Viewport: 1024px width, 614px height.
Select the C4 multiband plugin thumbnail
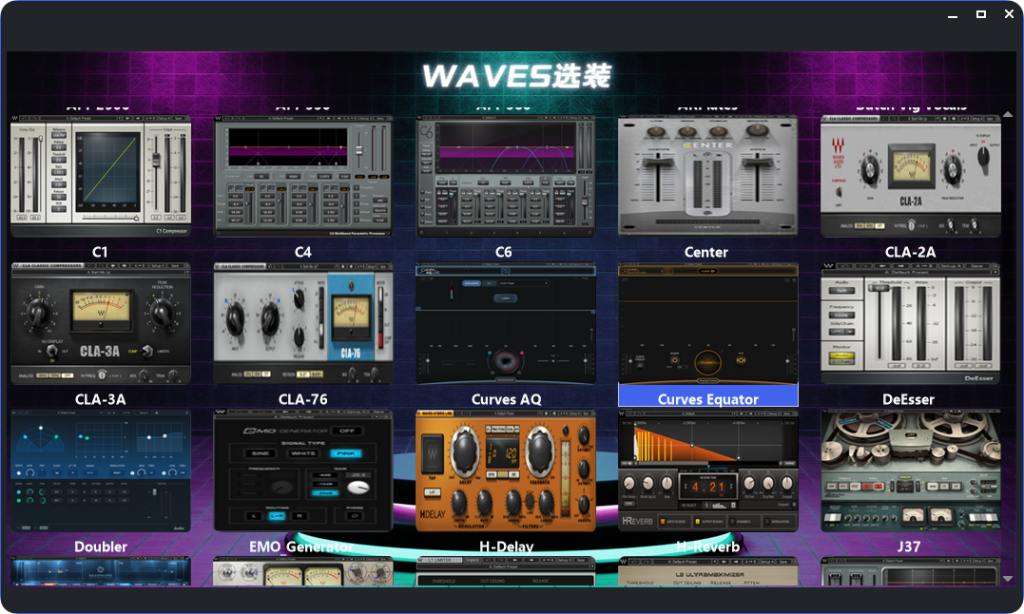click(304, 176)
